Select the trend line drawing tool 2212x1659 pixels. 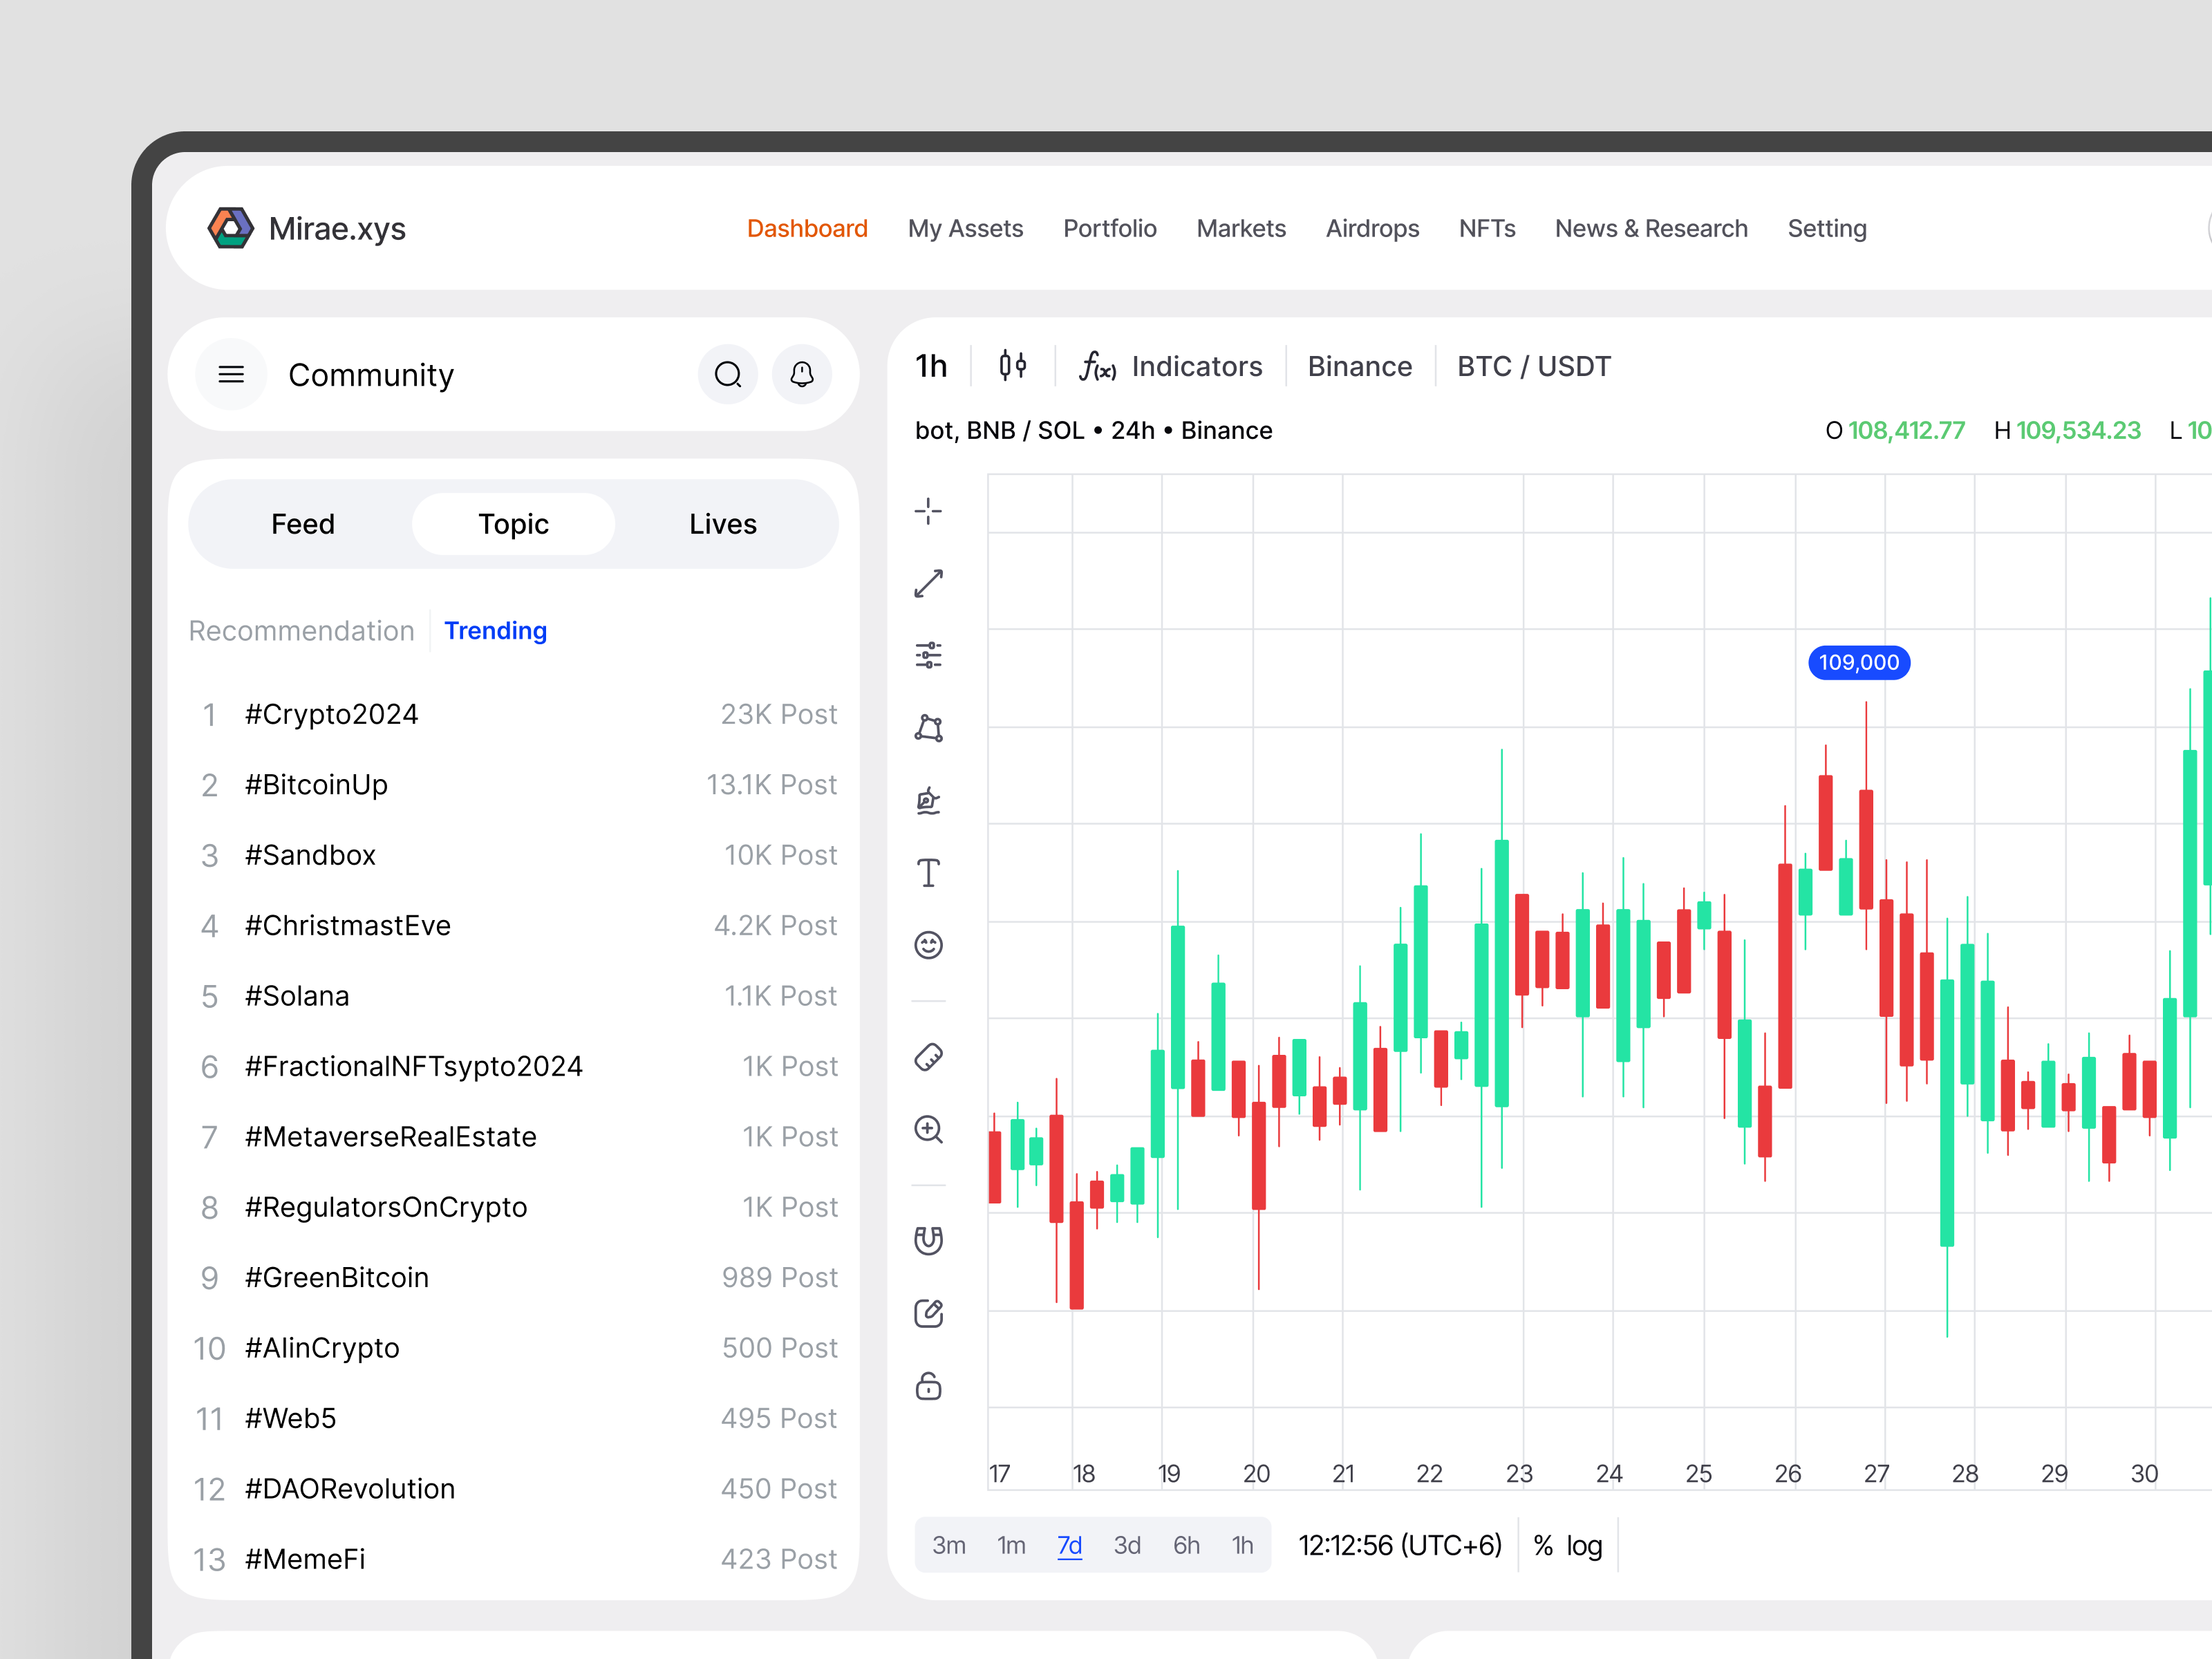[928, 583]
